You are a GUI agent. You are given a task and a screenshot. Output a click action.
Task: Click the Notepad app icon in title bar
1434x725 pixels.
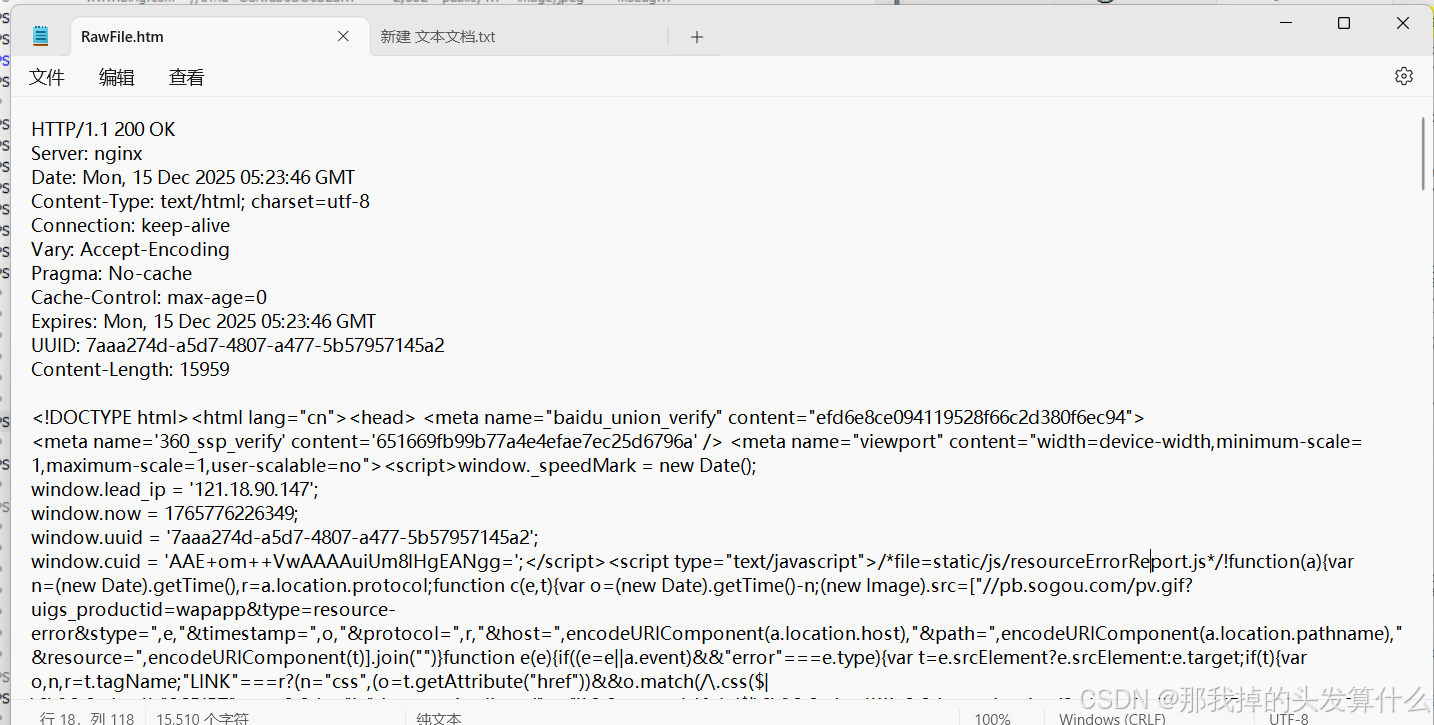41,36
